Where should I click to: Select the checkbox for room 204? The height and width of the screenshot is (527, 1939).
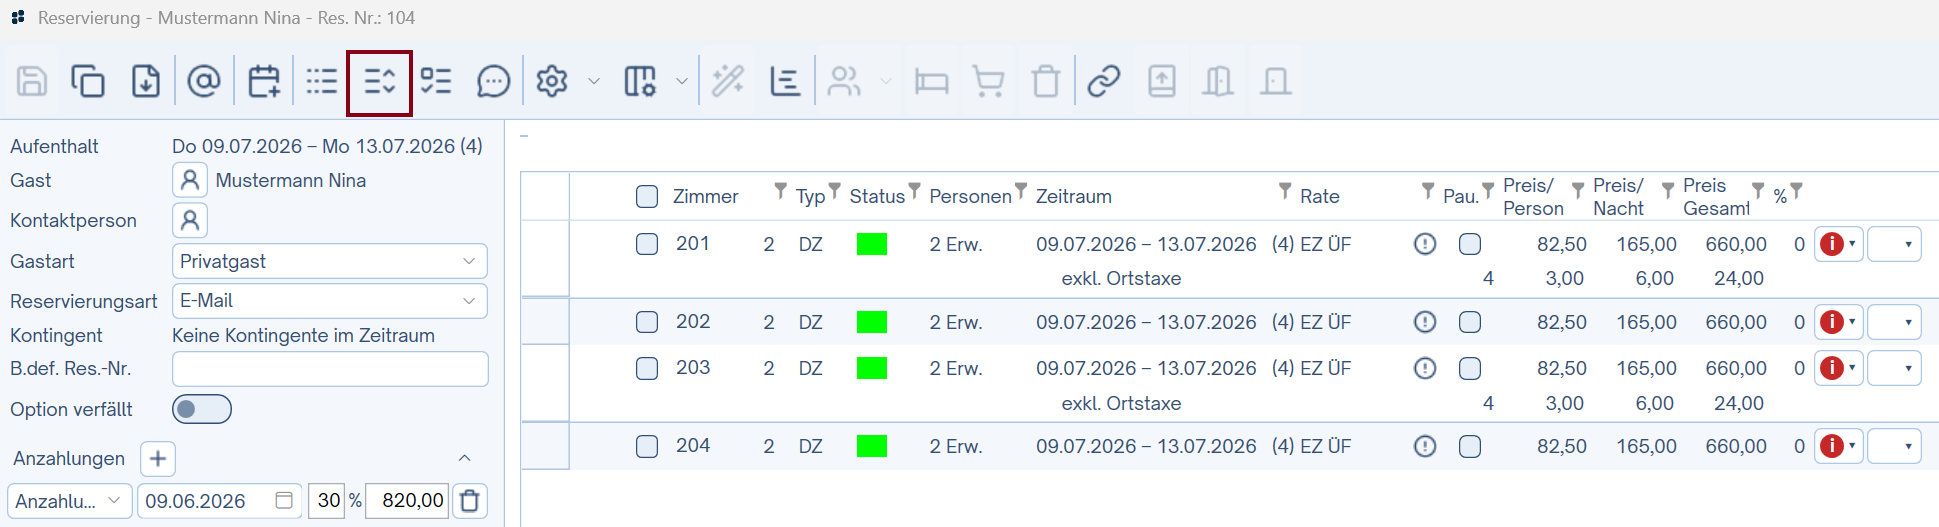[647, 446]
